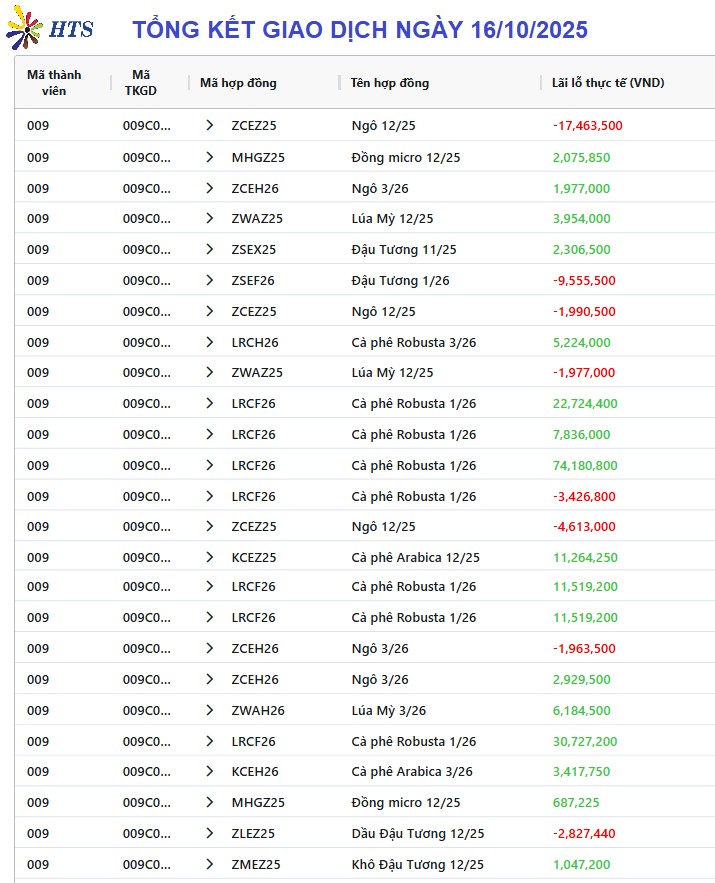Image resolution: width=715 pixels, height=883 pixels.
Task: Click the HTS logo icon
Action: coord(49,29)
